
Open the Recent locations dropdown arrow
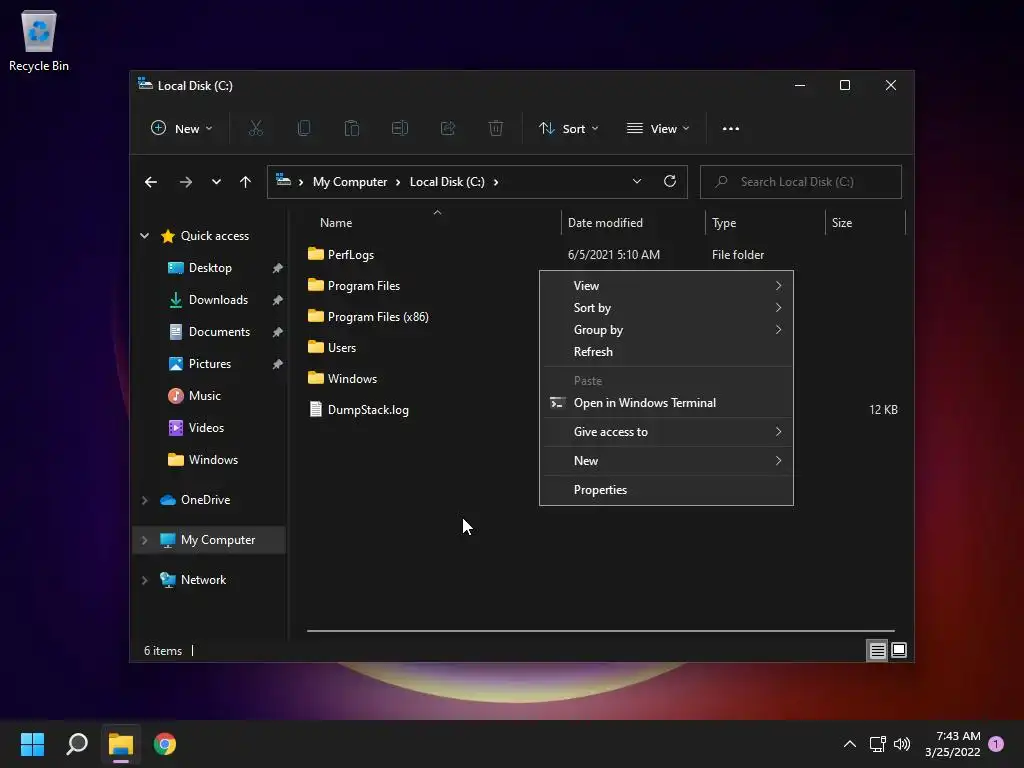tap(216, 182)
